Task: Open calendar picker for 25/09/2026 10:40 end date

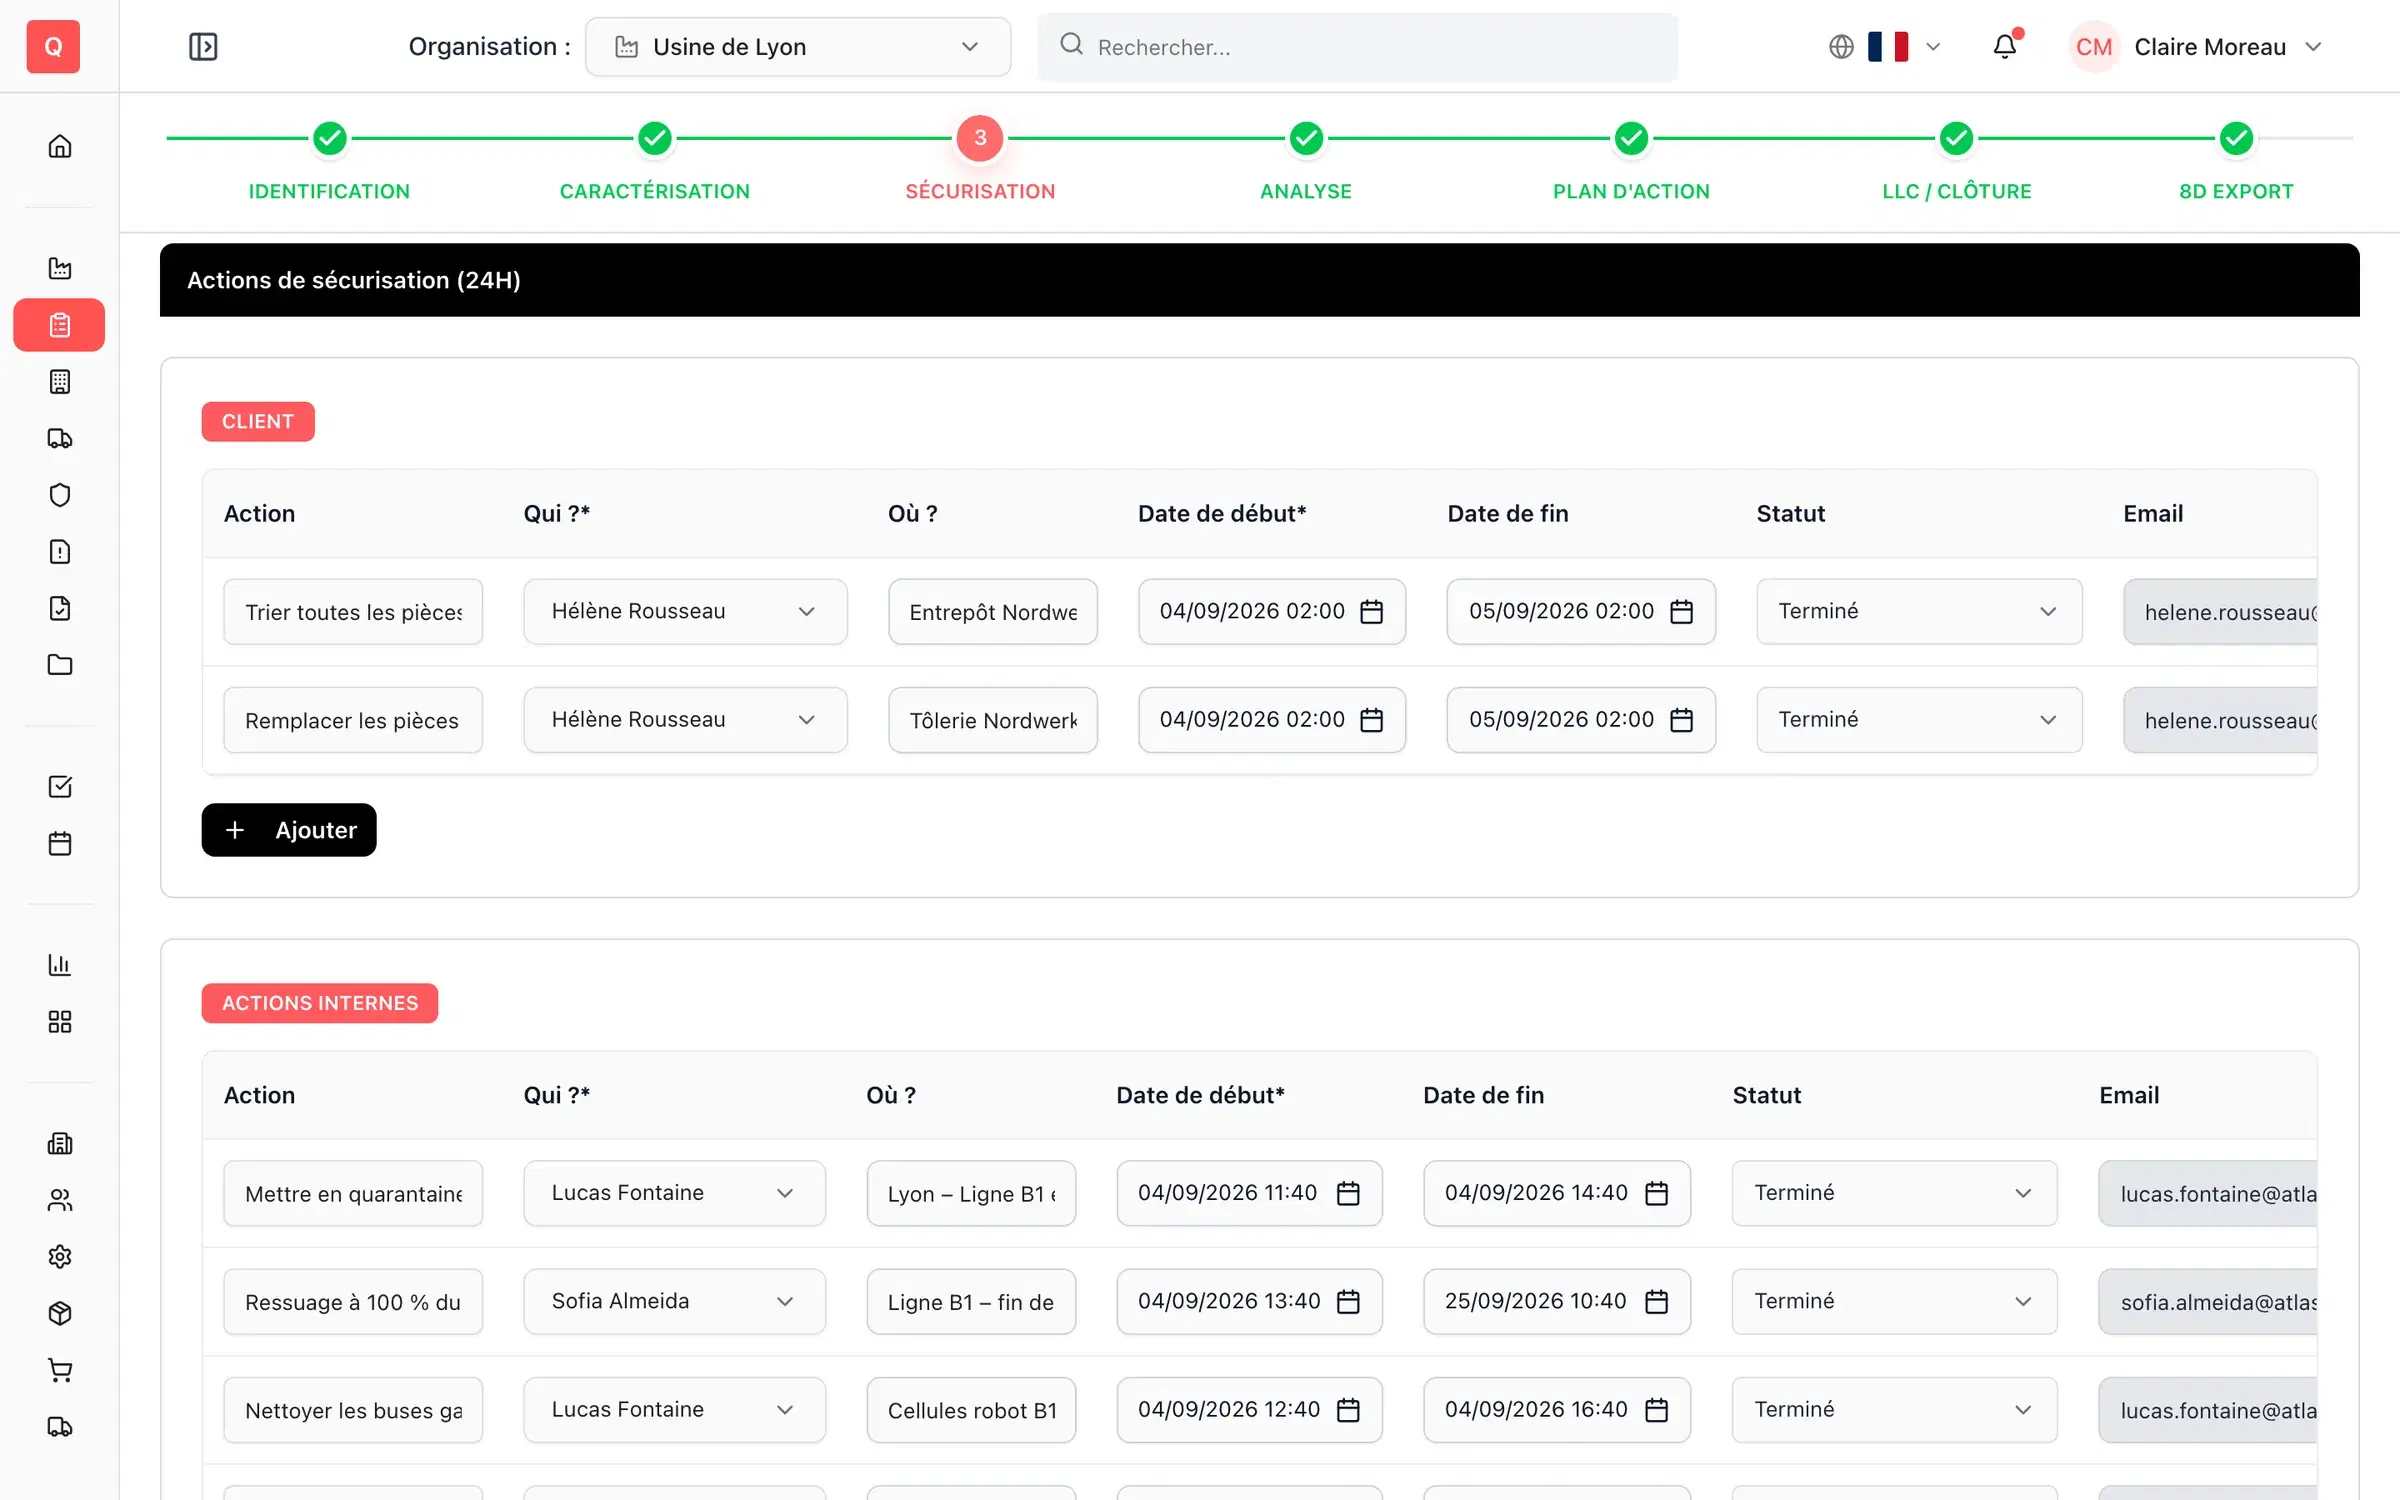Action: pyautogui.click(x=1657, y=1301)
